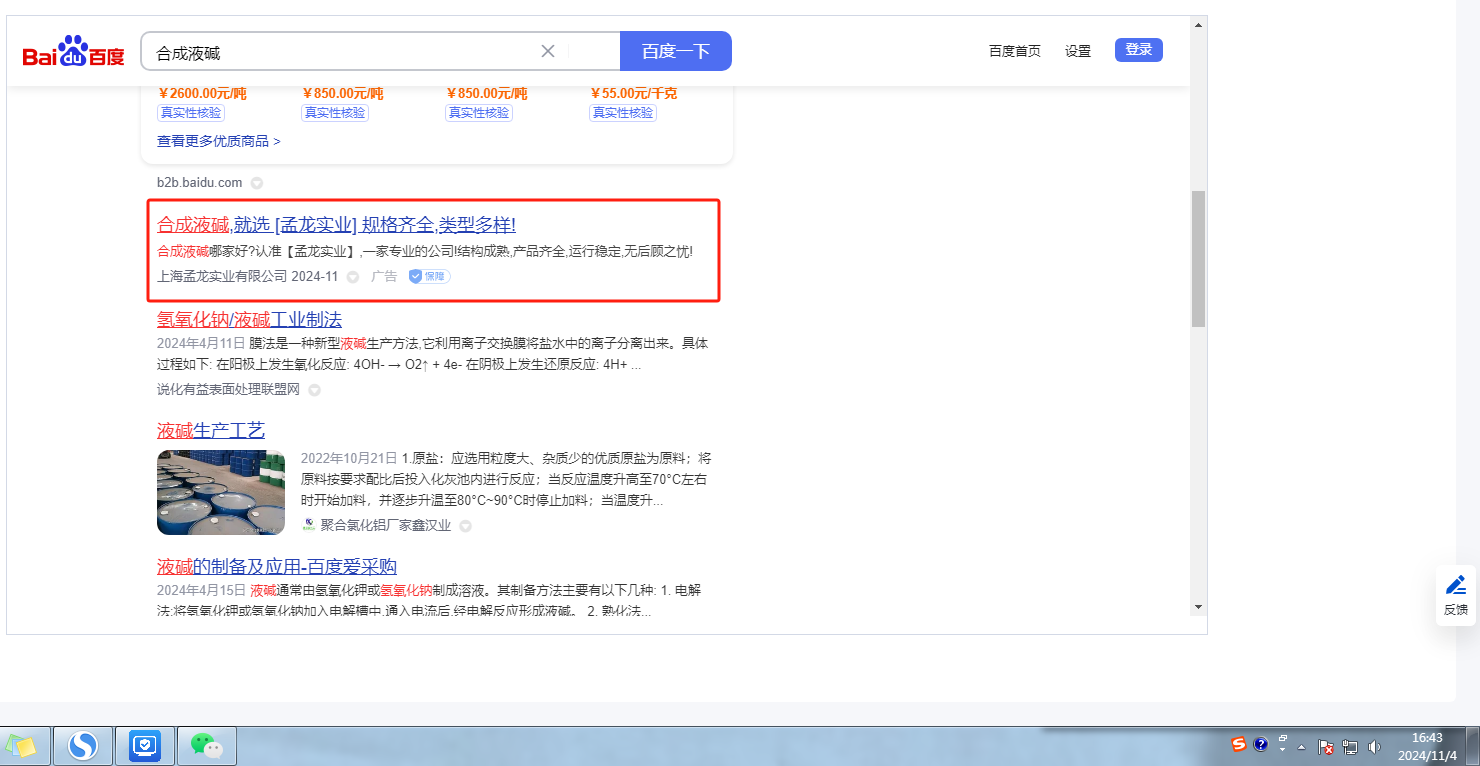Viewport: 1480px width, 766px height.
Task: Open the volume speaker tray icon
Action: tap(1374, 746)
